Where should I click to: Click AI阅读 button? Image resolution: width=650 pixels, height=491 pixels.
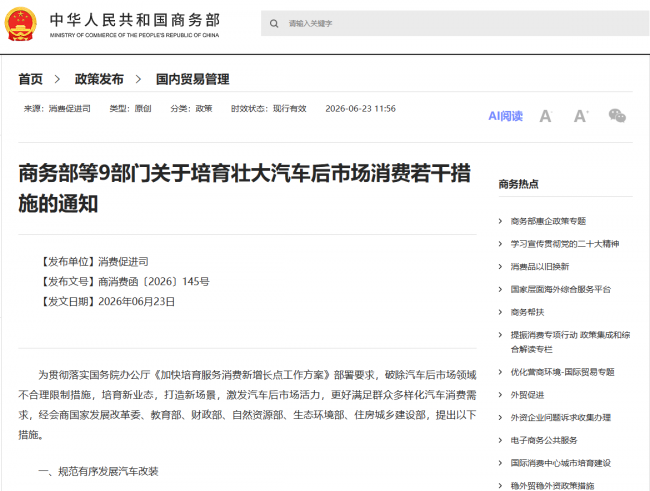point(505,116)
